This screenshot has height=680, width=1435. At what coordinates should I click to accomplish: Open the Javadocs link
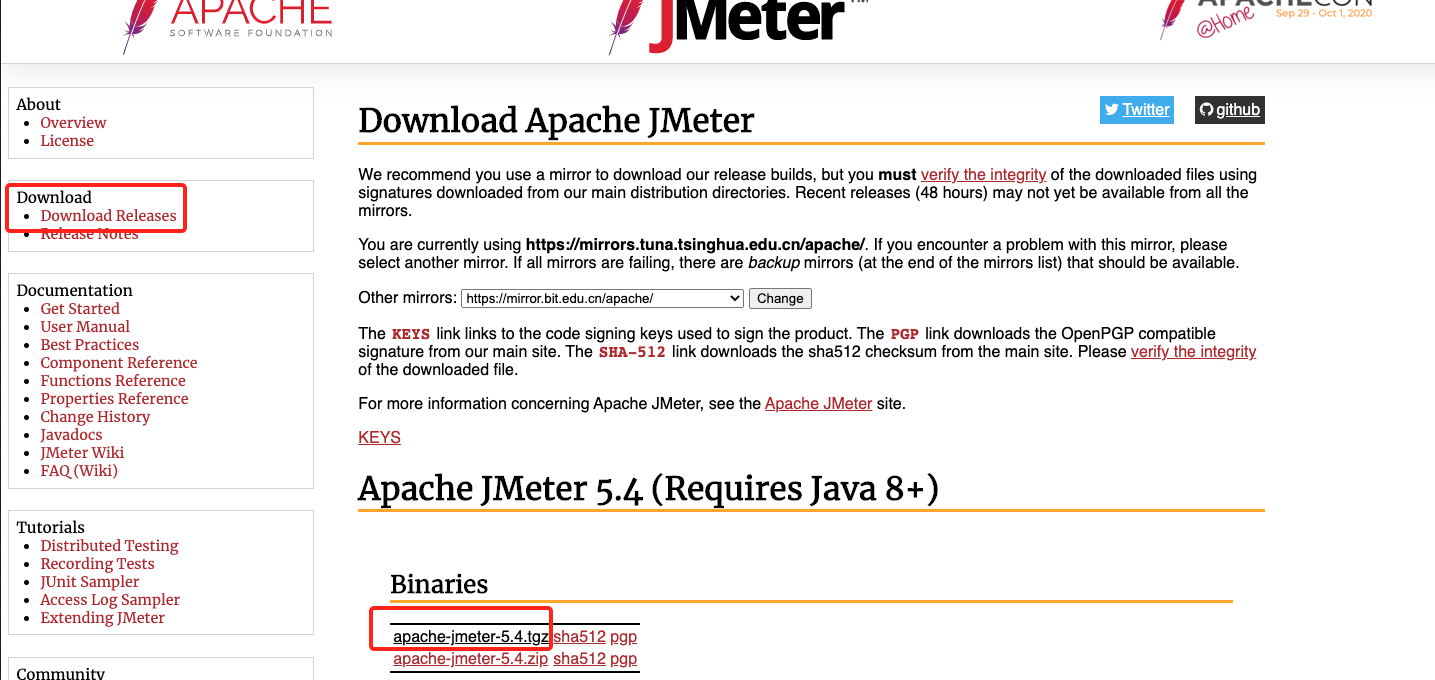pyautogui.click(x=71, y=435)
